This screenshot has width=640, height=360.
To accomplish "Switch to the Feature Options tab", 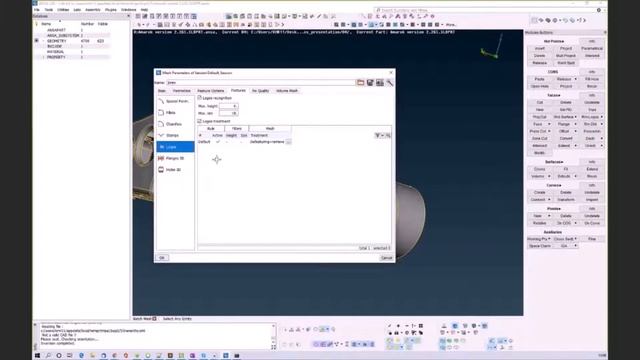I will point(211,91).
